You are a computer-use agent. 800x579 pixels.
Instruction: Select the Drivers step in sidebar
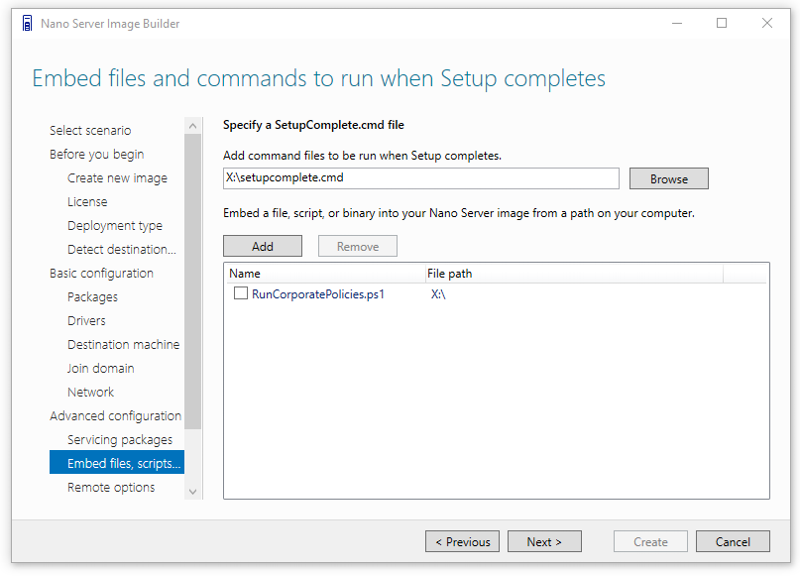click(86, 321)
